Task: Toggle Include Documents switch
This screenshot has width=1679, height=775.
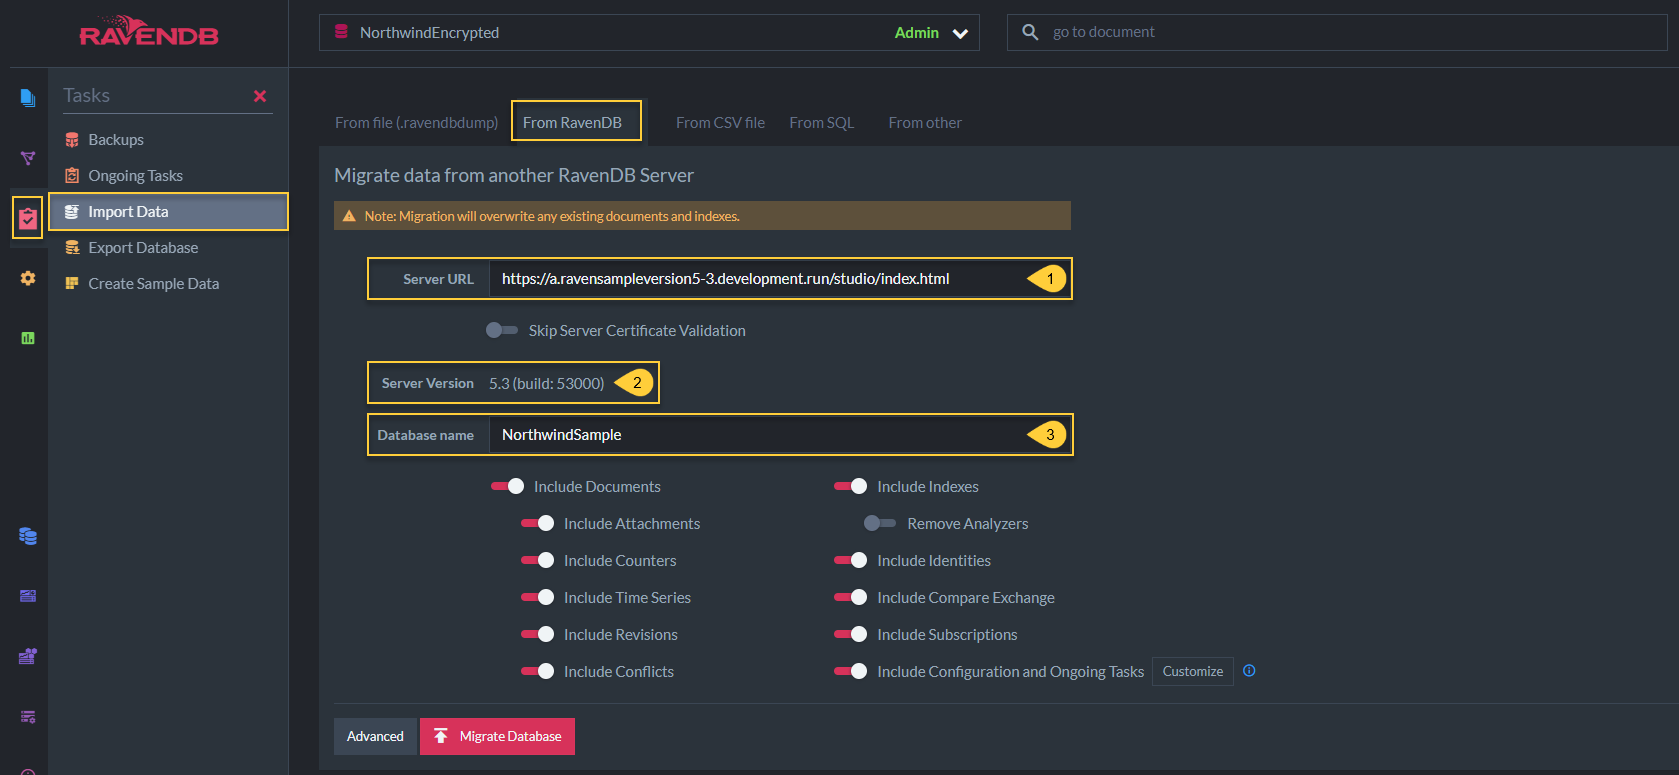Action: pos(508,486)
